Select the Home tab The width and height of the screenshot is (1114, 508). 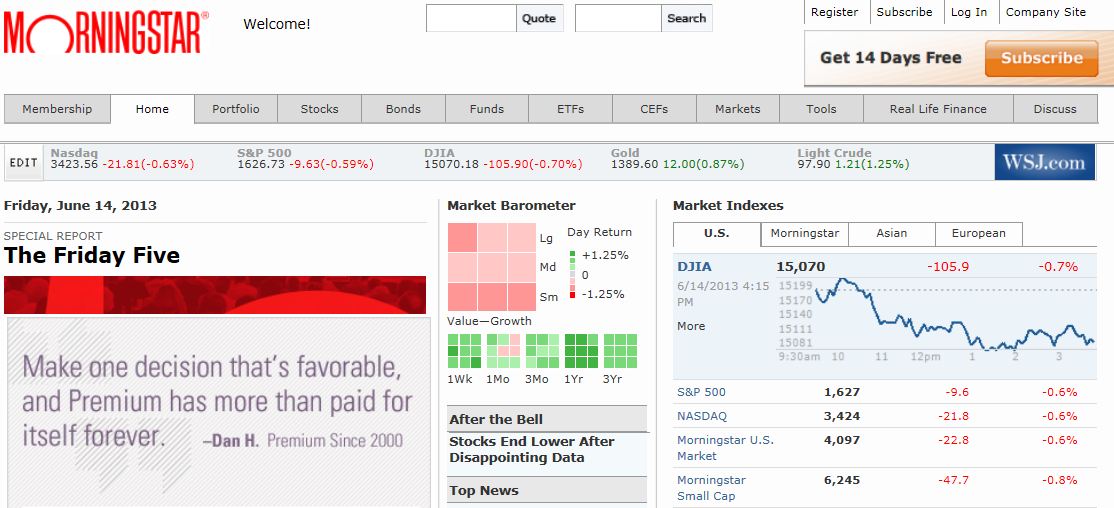click(152, 109)
